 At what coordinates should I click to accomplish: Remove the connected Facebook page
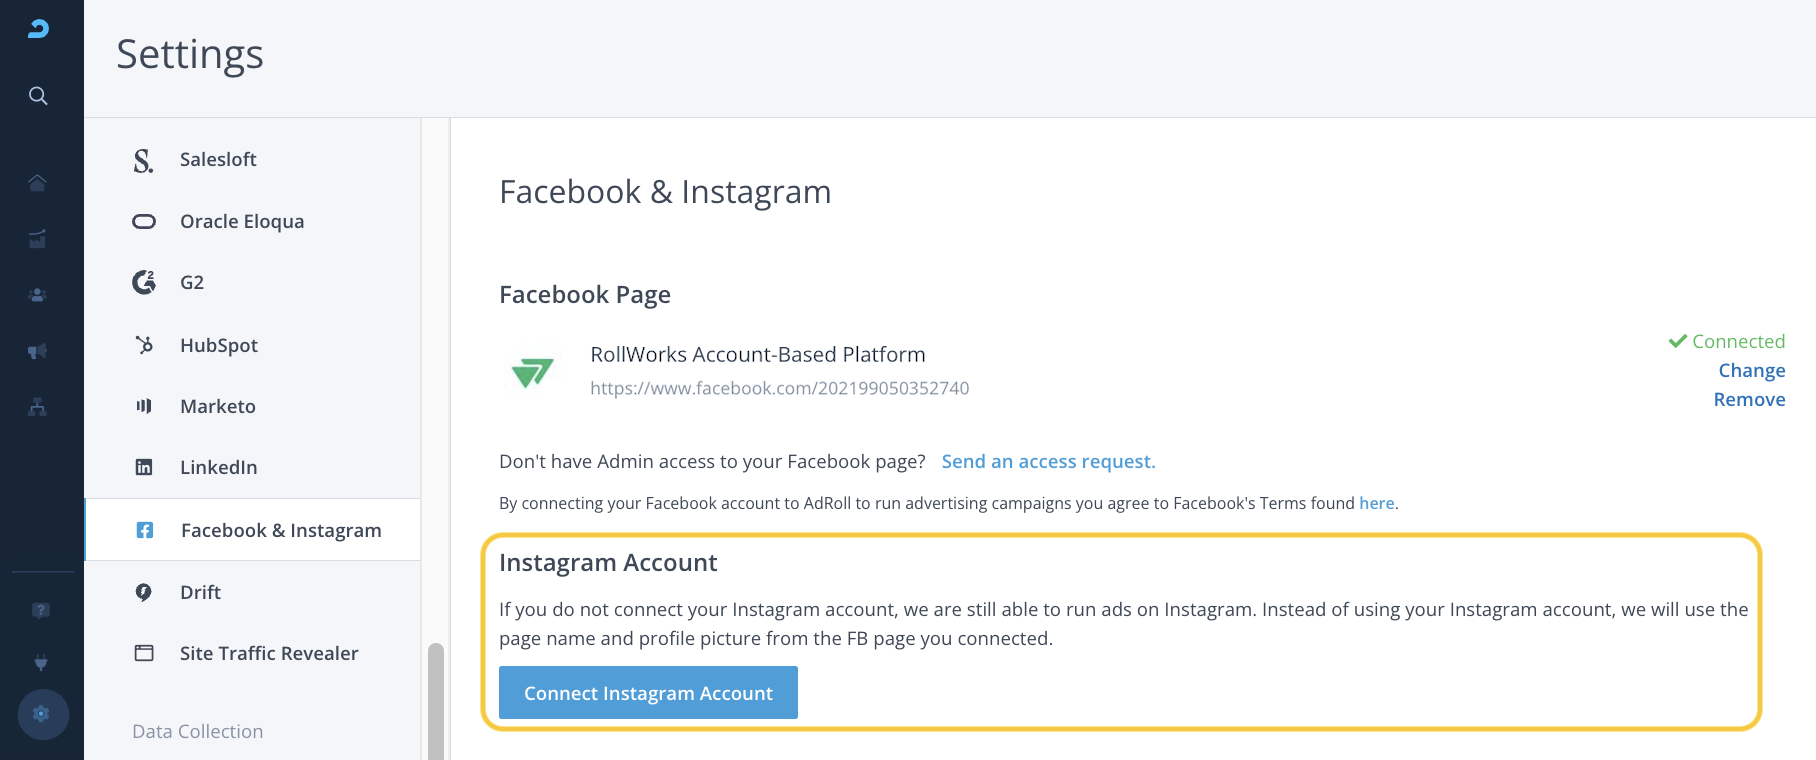click(x=1749, y=399)
